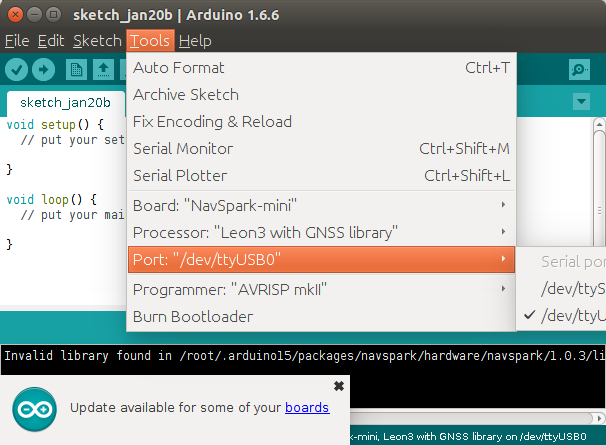
Task: Open the File menu
Action: (17, 41)
